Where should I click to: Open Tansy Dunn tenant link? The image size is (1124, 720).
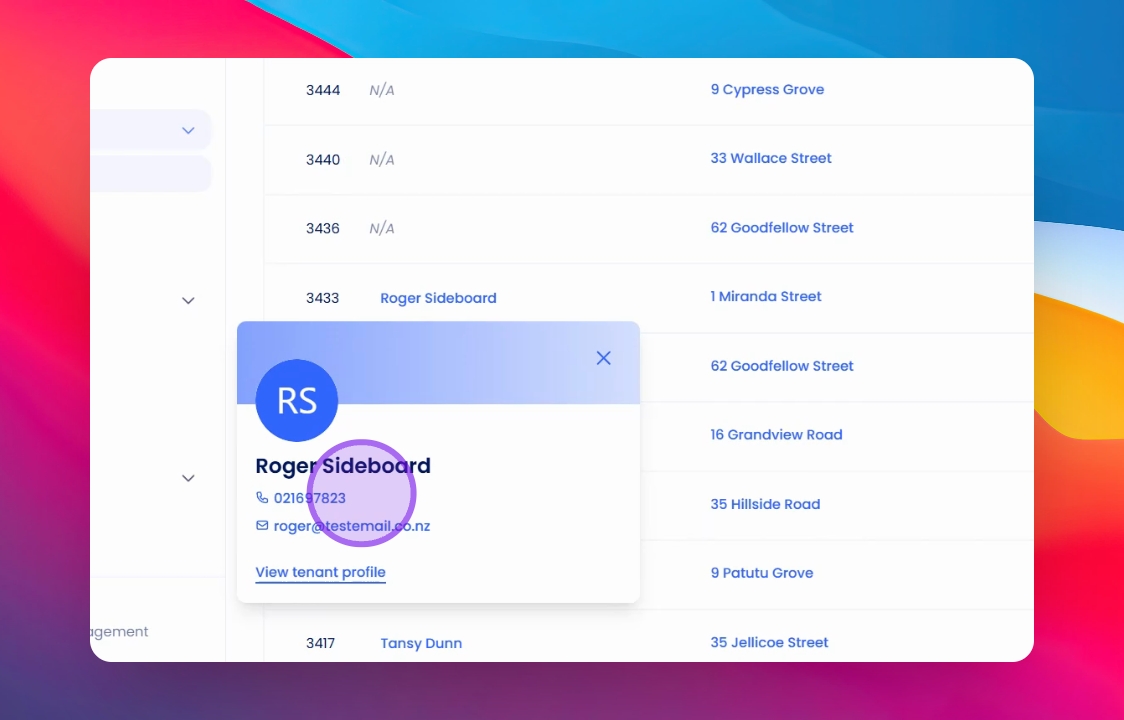[421, 643]
